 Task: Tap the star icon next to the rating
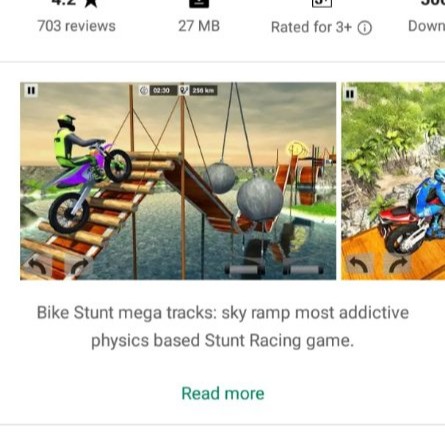90,3
